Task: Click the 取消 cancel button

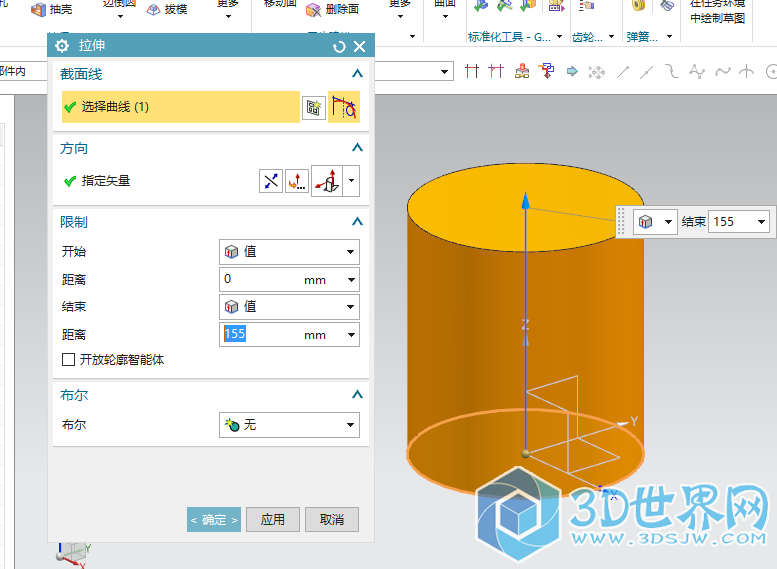Action: click(x=332, y=520)
